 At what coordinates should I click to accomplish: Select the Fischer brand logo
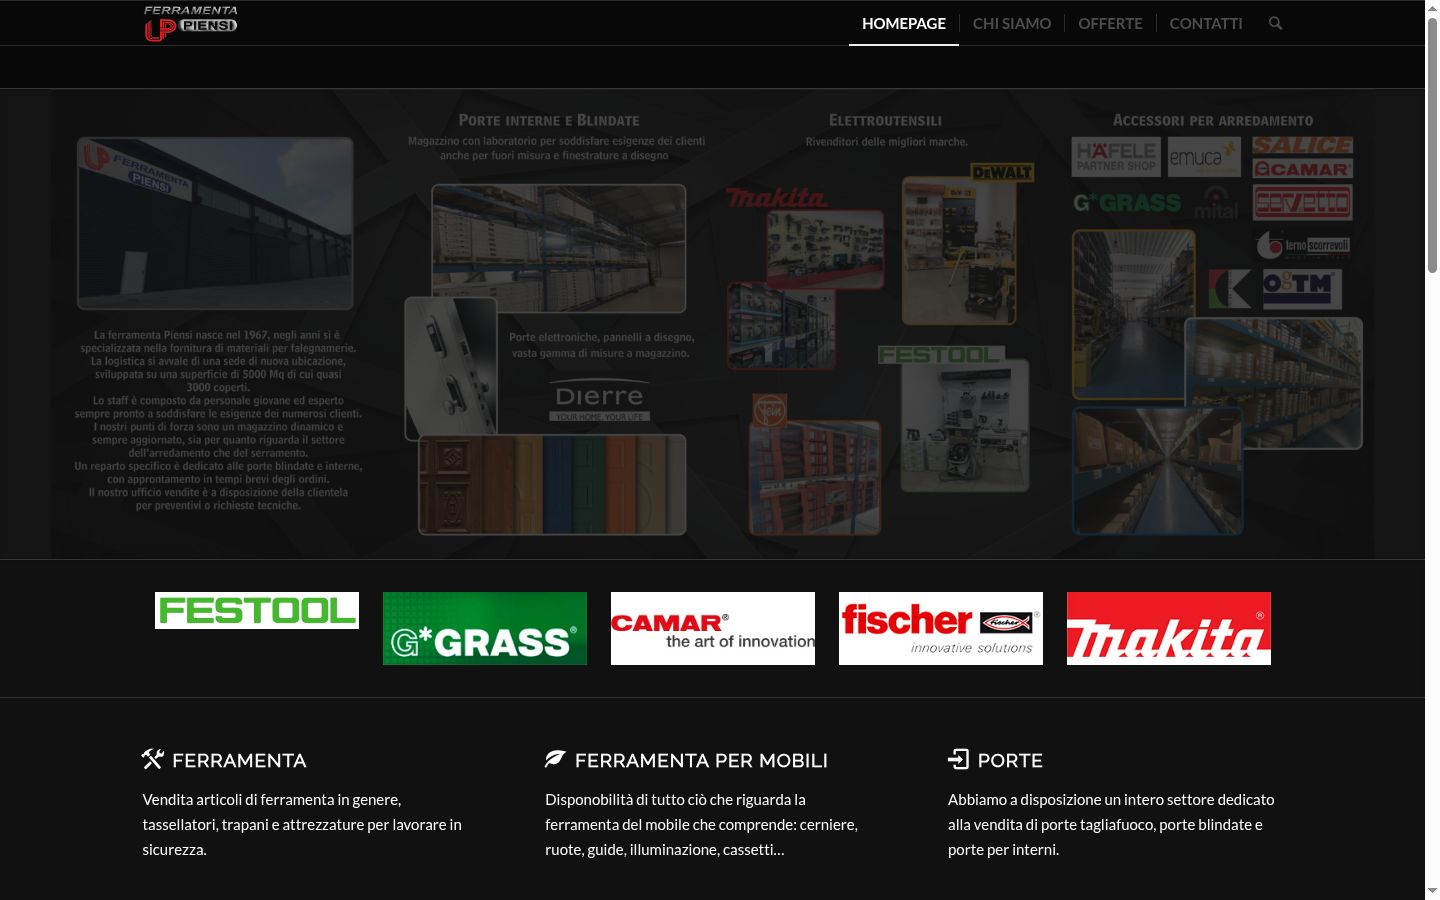[941, 628]
